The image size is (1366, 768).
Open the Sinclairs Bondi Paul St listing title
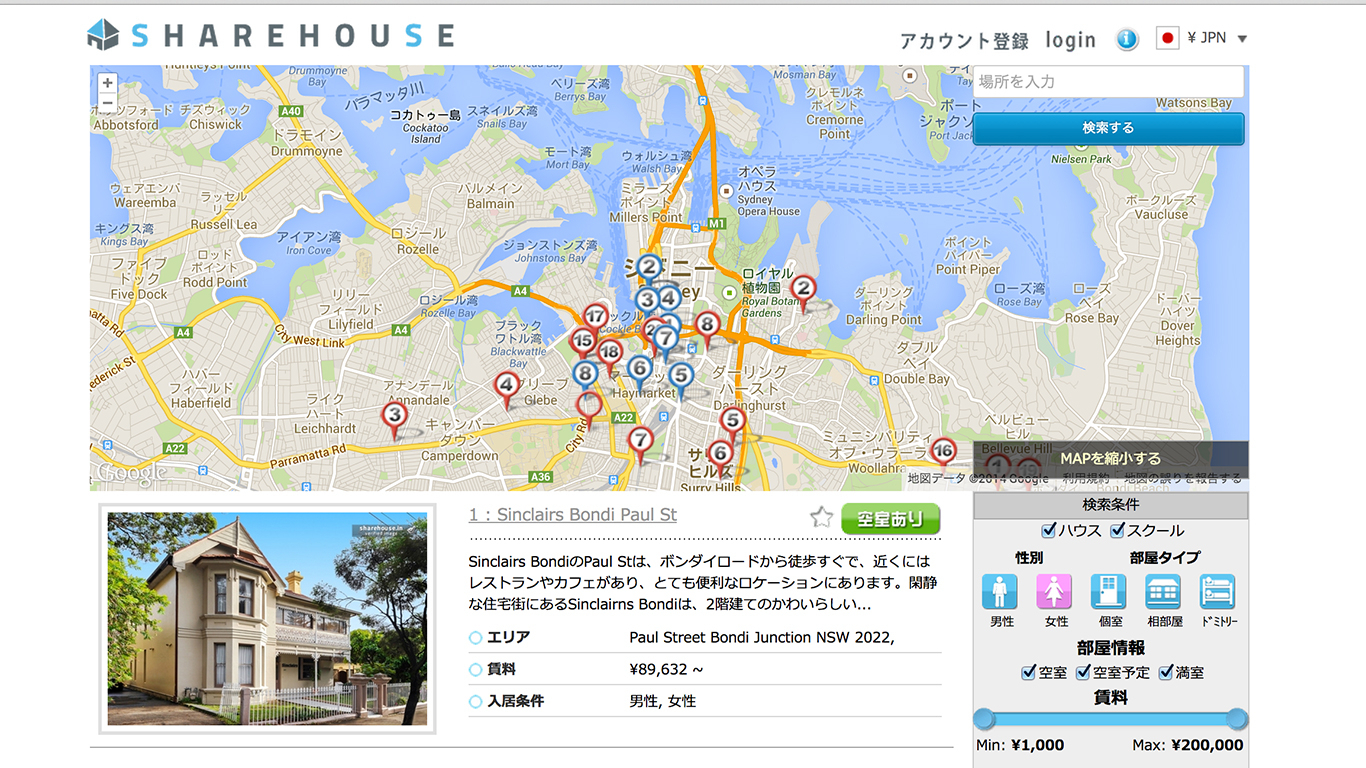573,515
